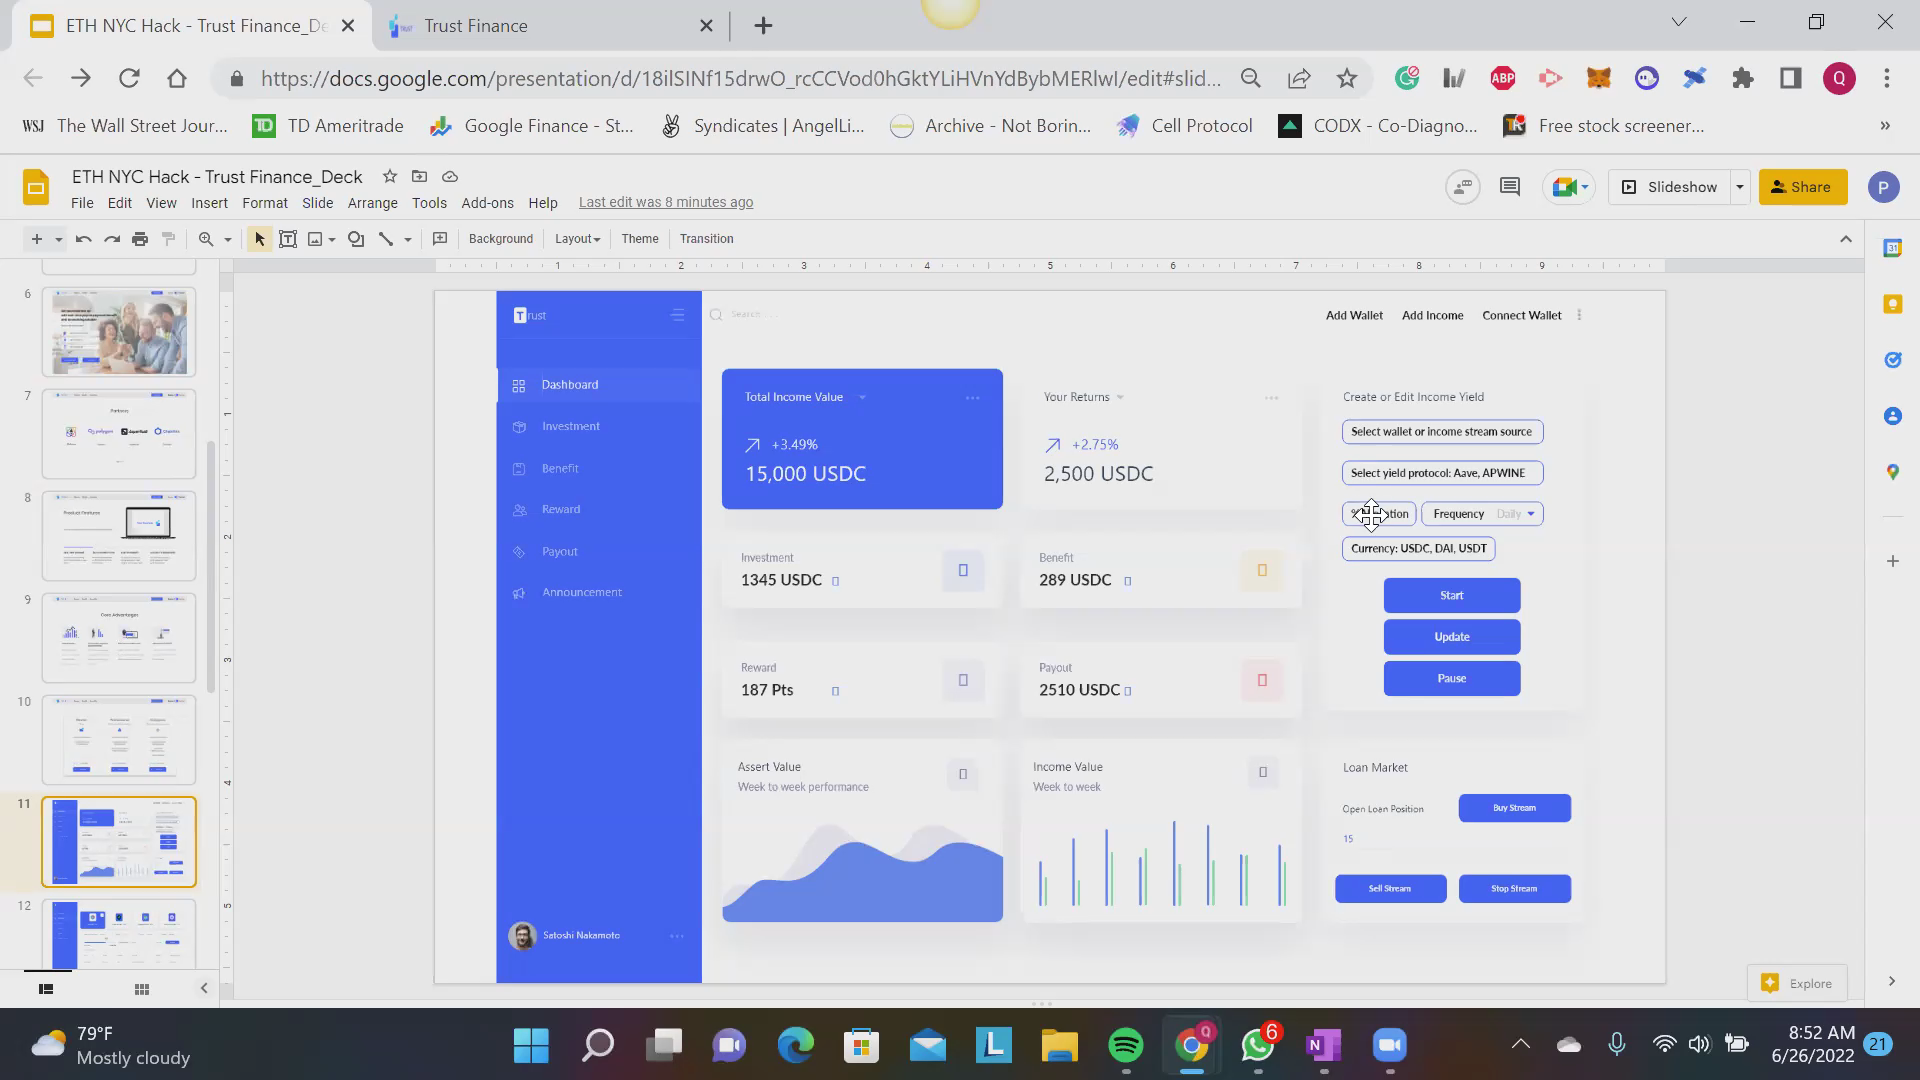Open the Arrange menu
The image size is (1920, 1080).
[x=373, y=203]
